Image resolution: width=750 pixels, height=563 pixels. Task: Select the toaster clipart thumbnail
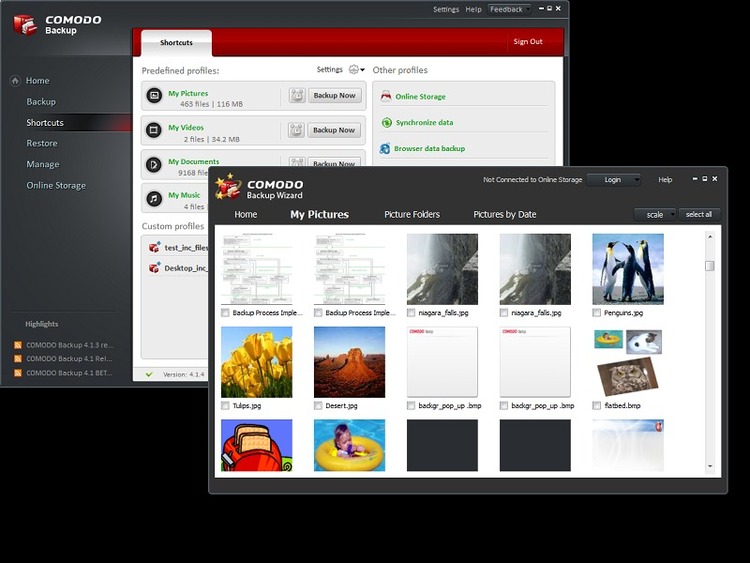click(x=256, y=445)
